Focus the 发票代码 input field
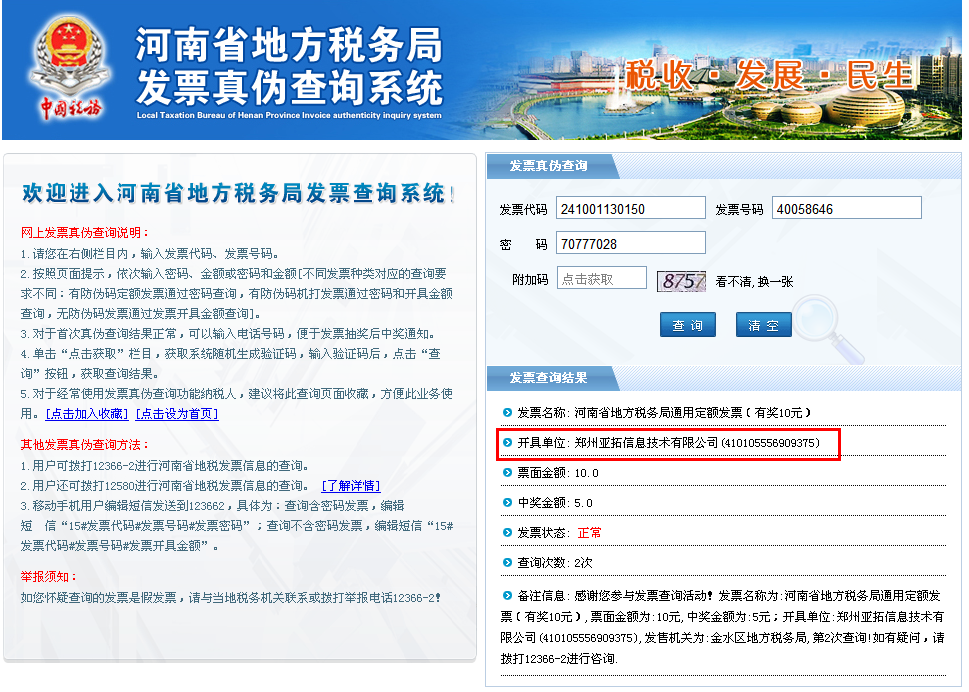The image size is (969, 692). coord(630,208)
